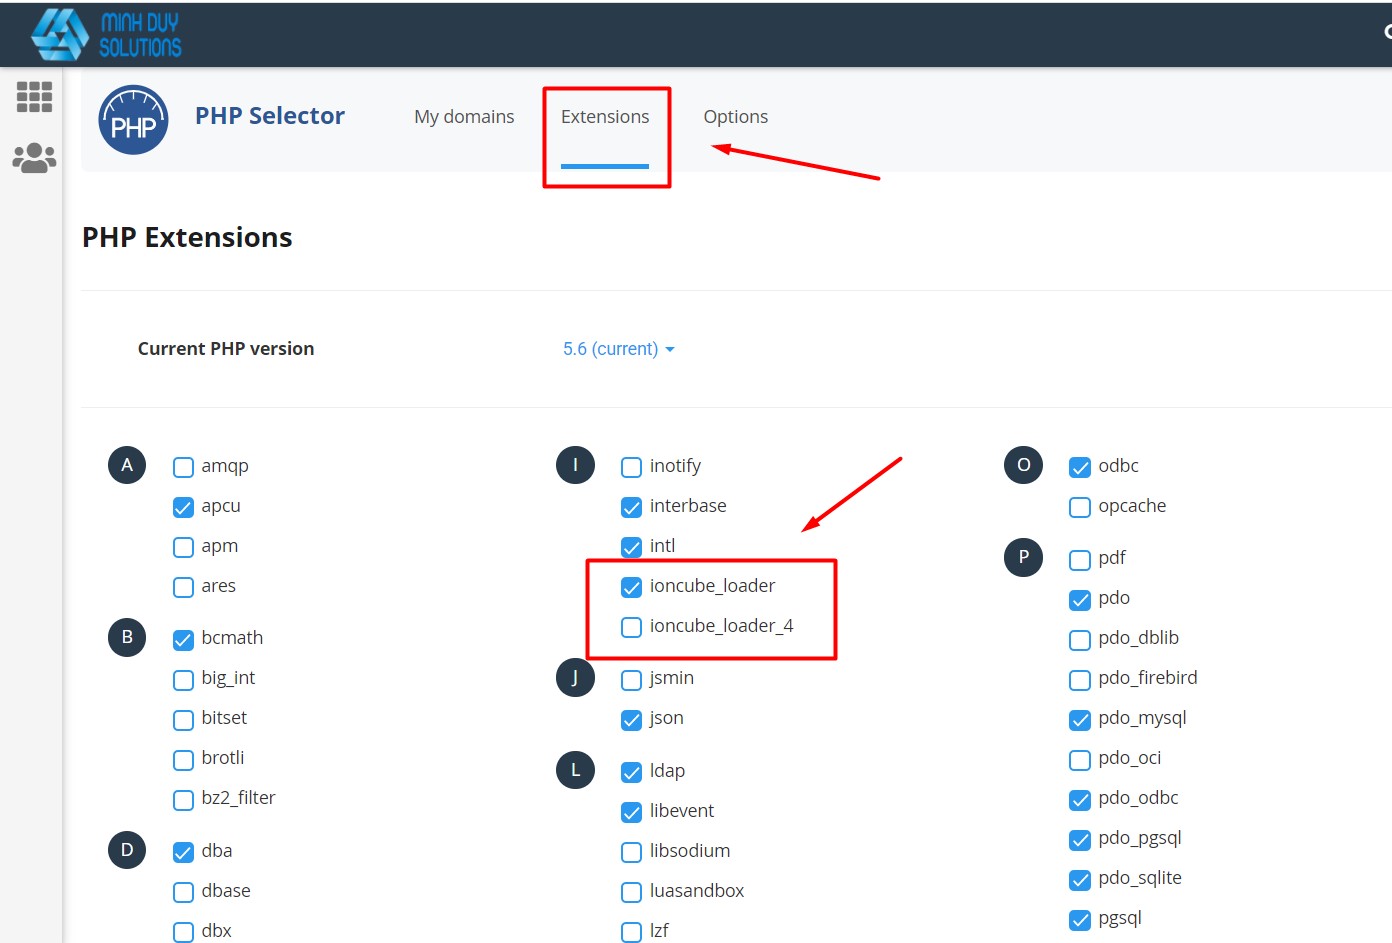The width and height of the screenshot is (1392, 943).
Task: Click the letter I section badge
Action: coord(574,464)
